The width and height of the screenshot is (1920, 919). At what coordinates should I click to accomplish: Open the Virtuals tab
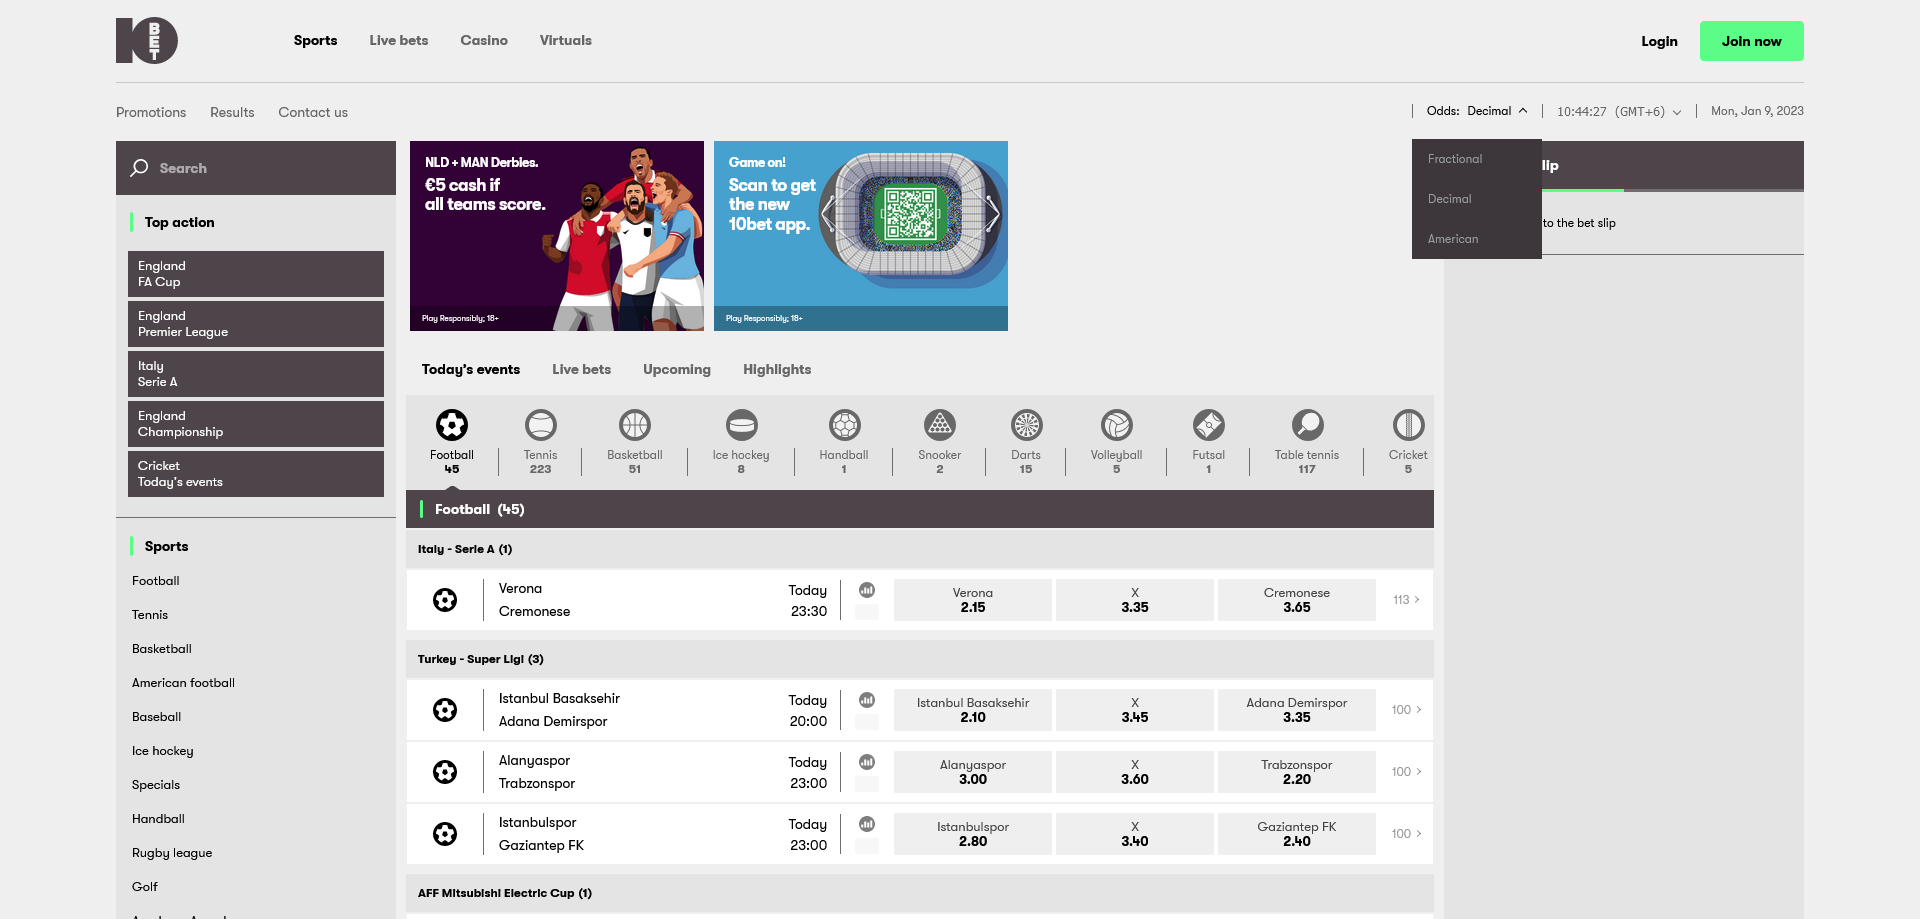click(x=566, y=41)
